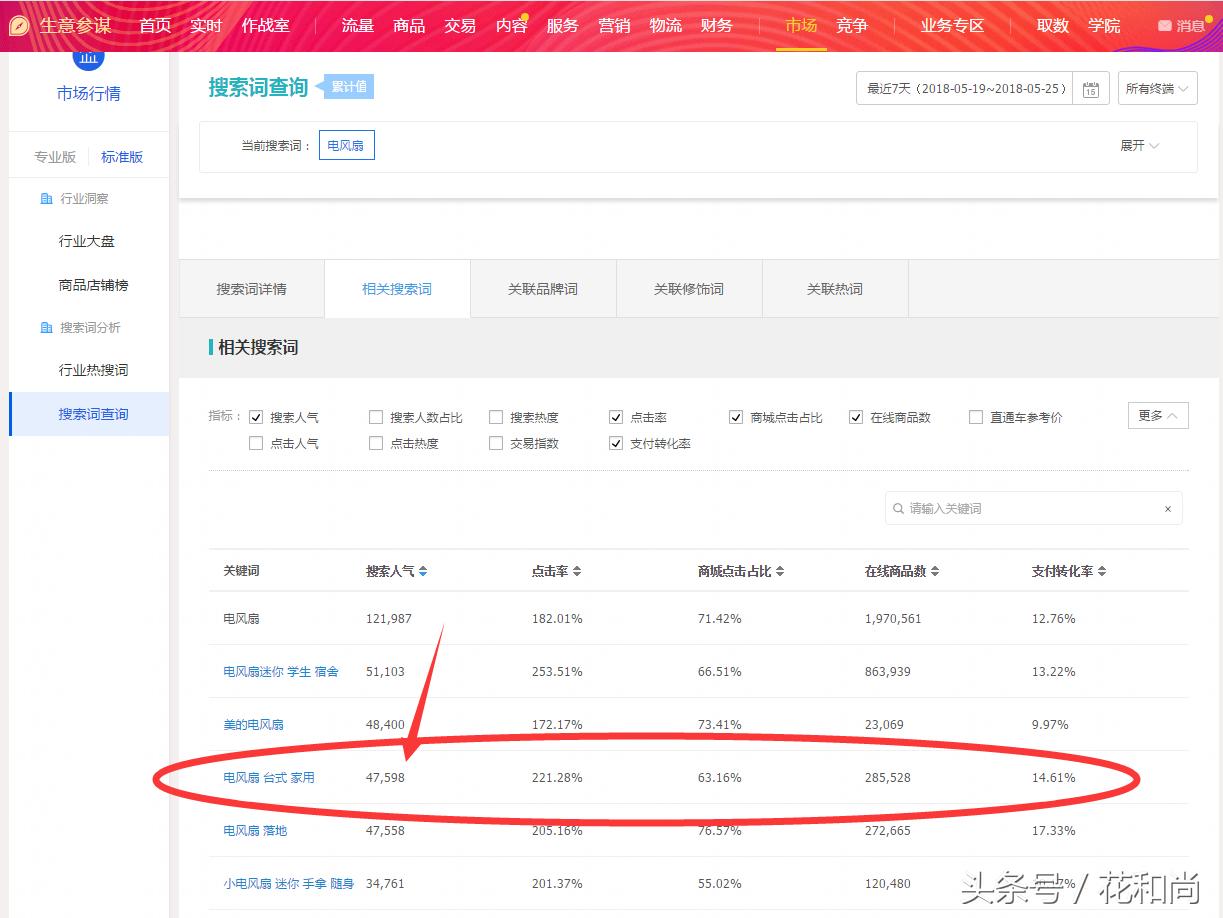Switch to 标准版 in the sidebar

point(121,156)
